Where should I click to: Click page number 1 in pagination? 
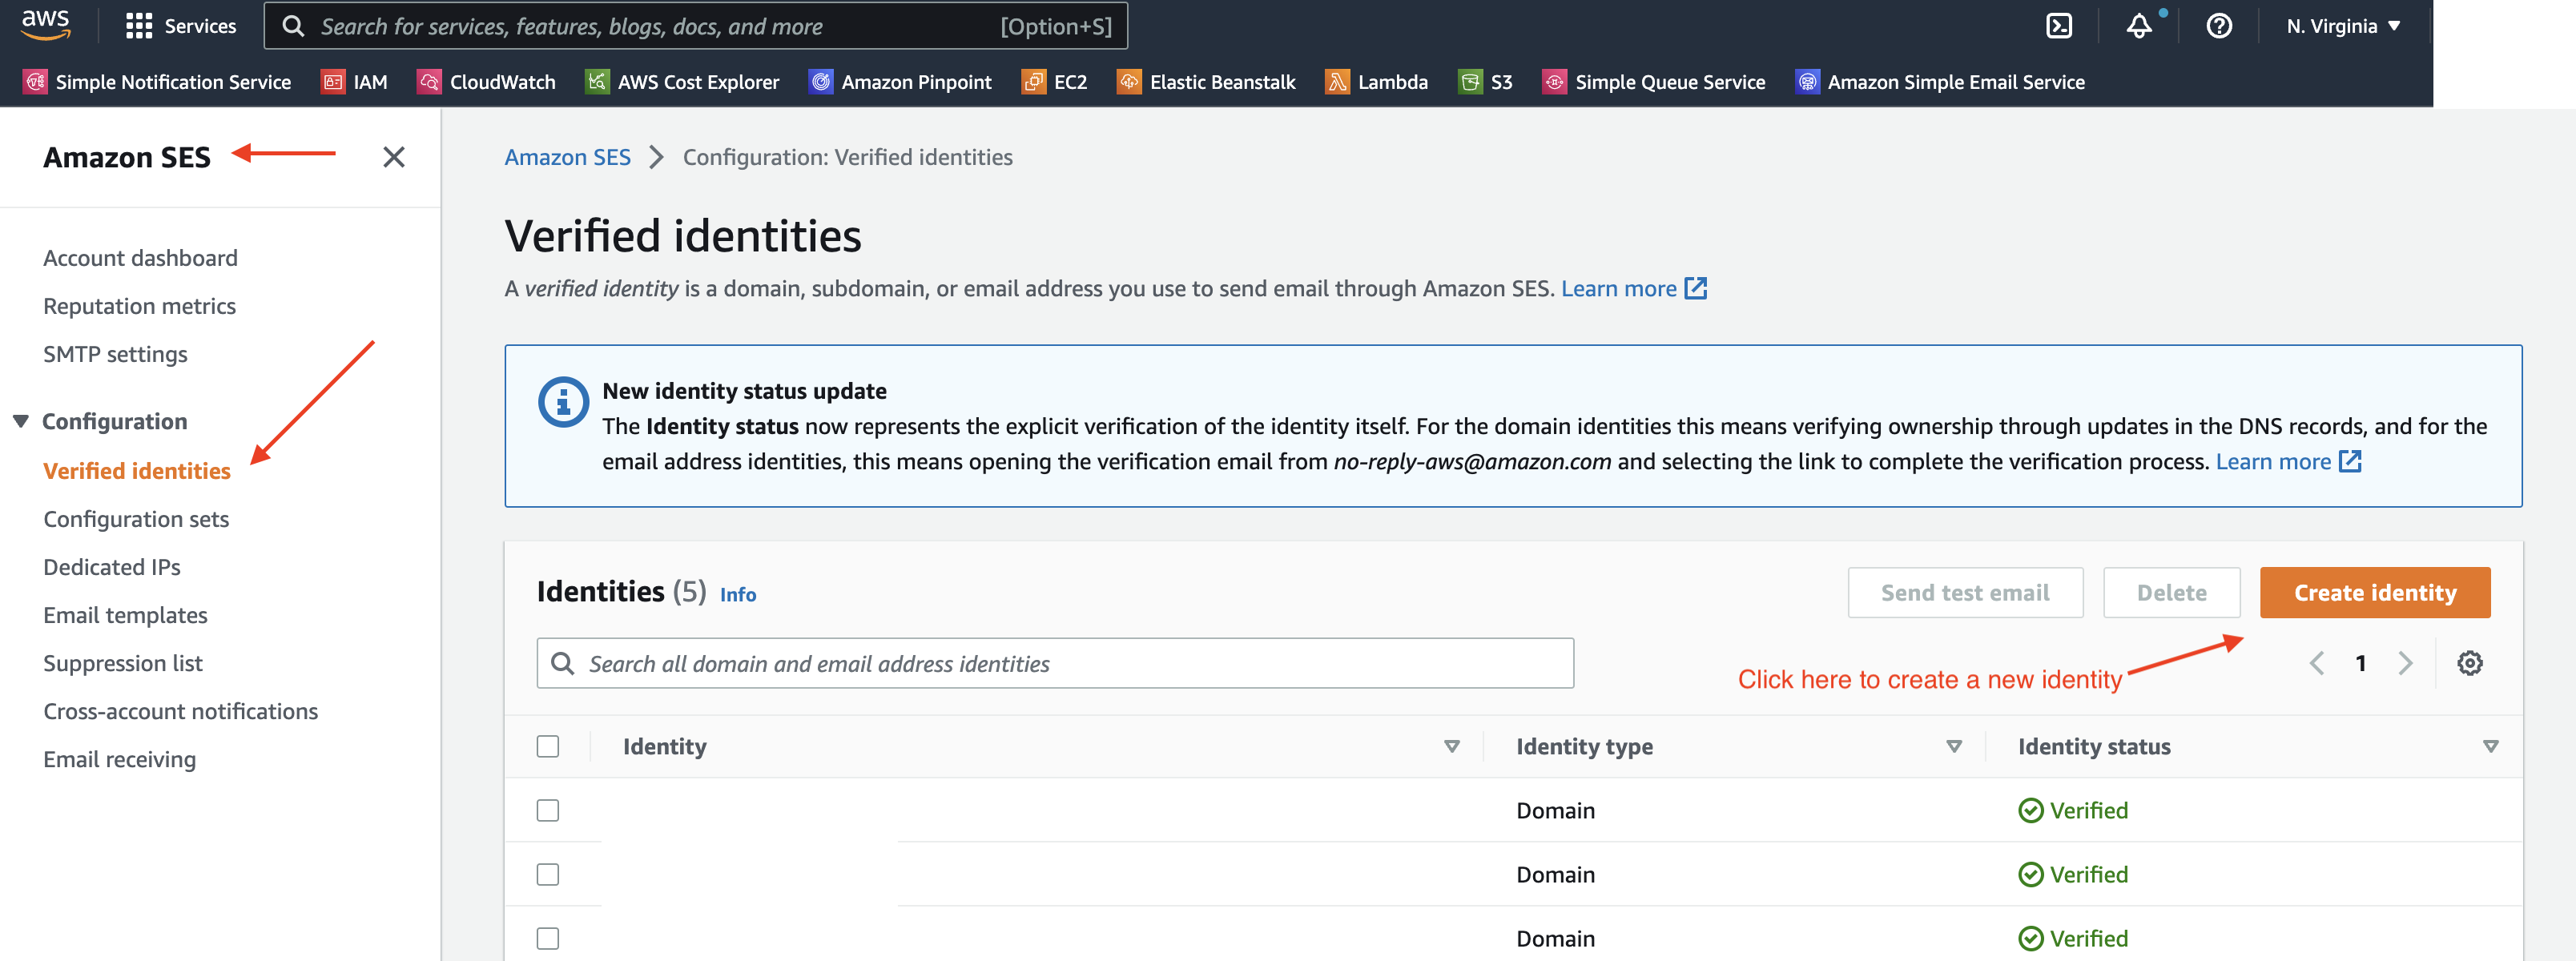[2360, 663]
